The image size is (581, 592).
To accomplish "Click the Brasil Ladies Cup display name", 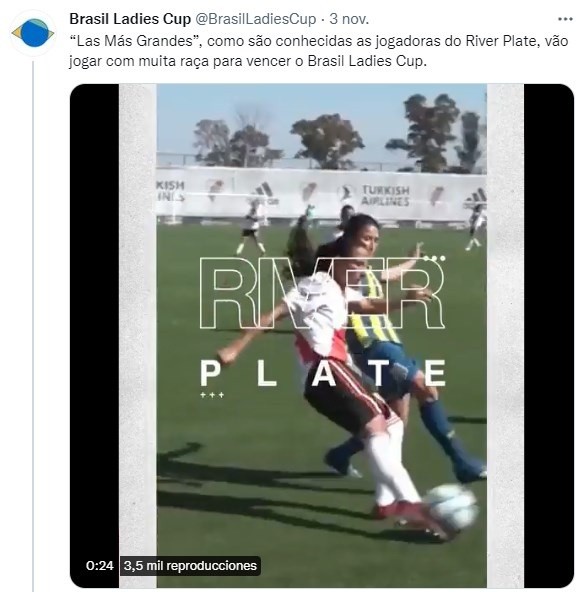I will [x=130, y=19].
